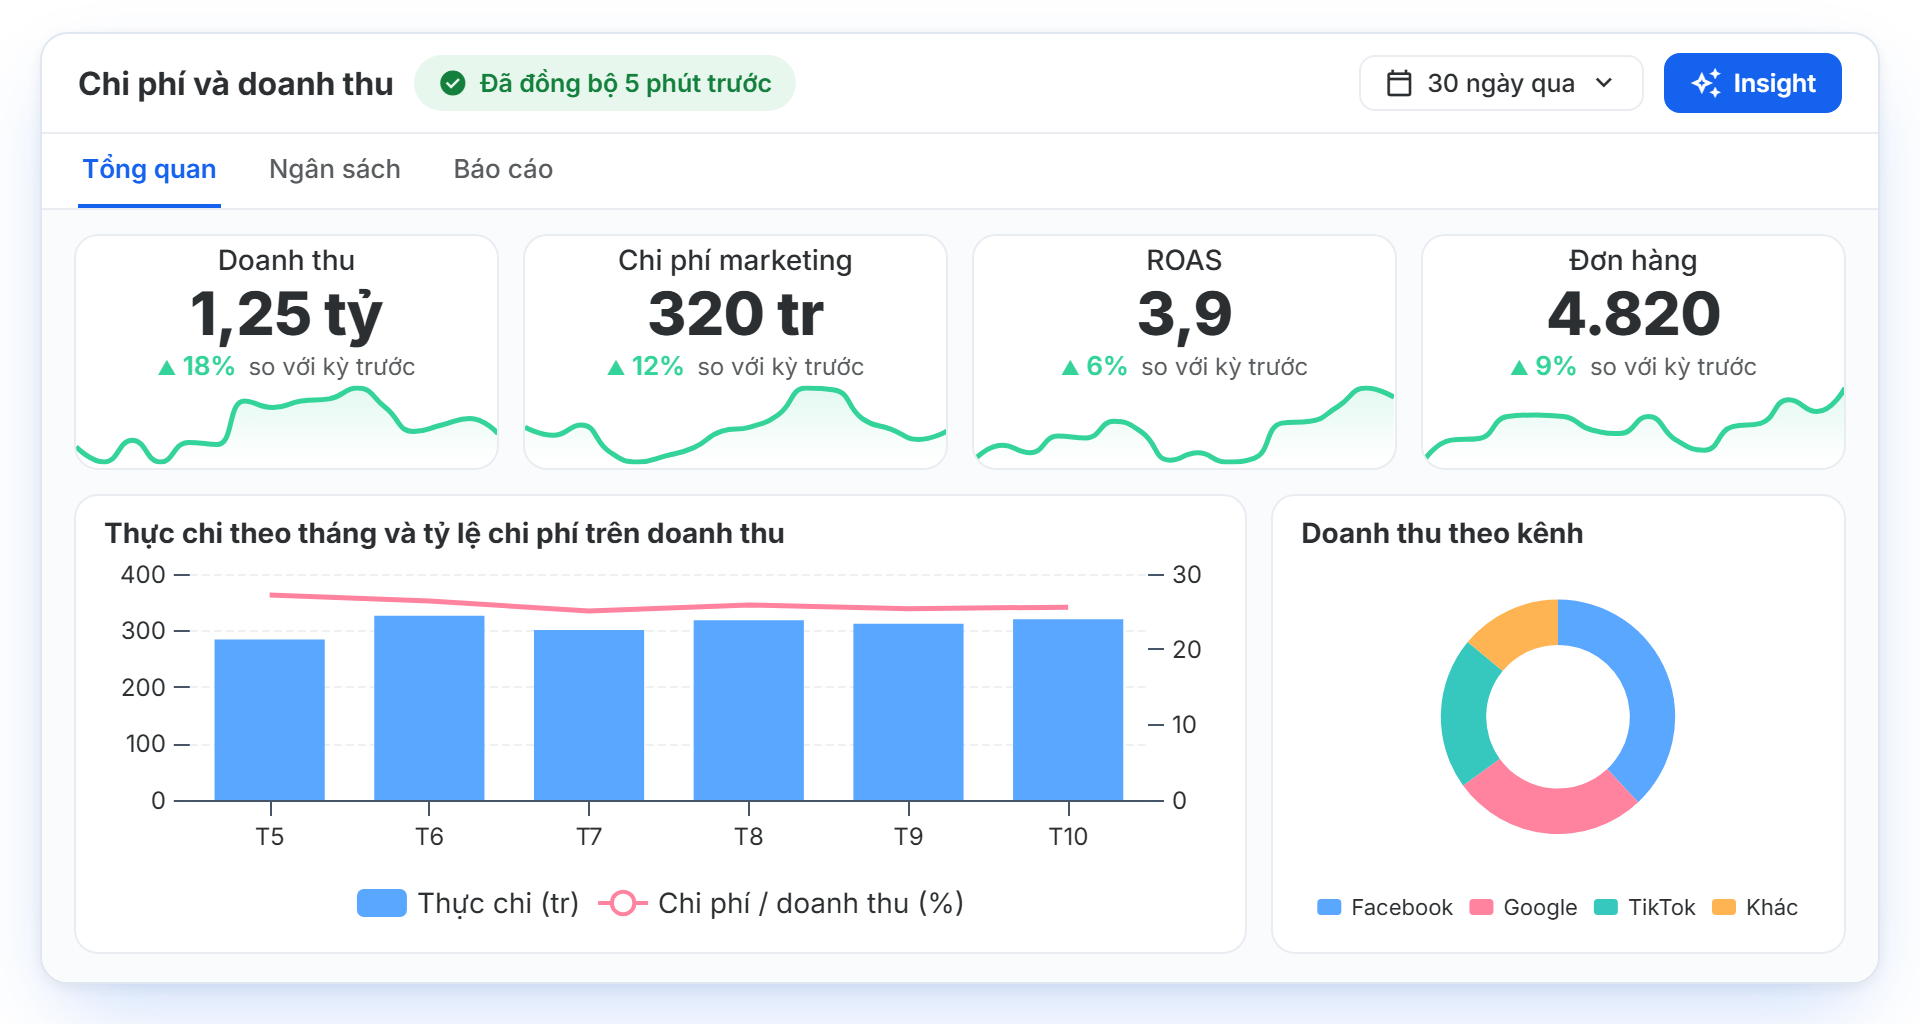Select the T7 bar in chart
Viewport: 1920px width, 1024px height.
click(589, 715)
